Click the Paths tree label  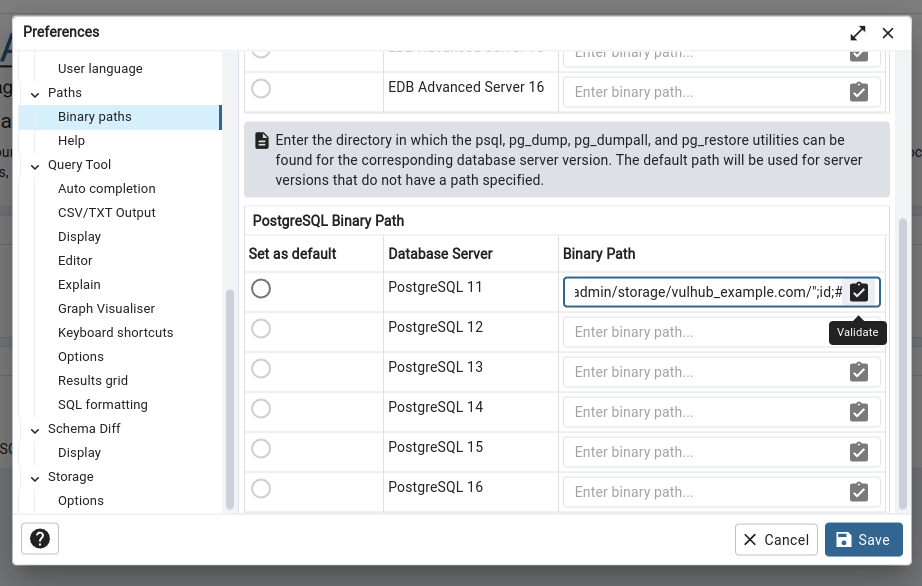click(x=65, y=93)
